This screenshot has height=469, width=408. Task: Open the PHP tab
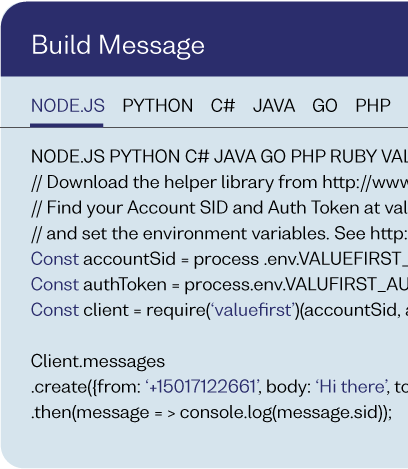coord(373,106)
